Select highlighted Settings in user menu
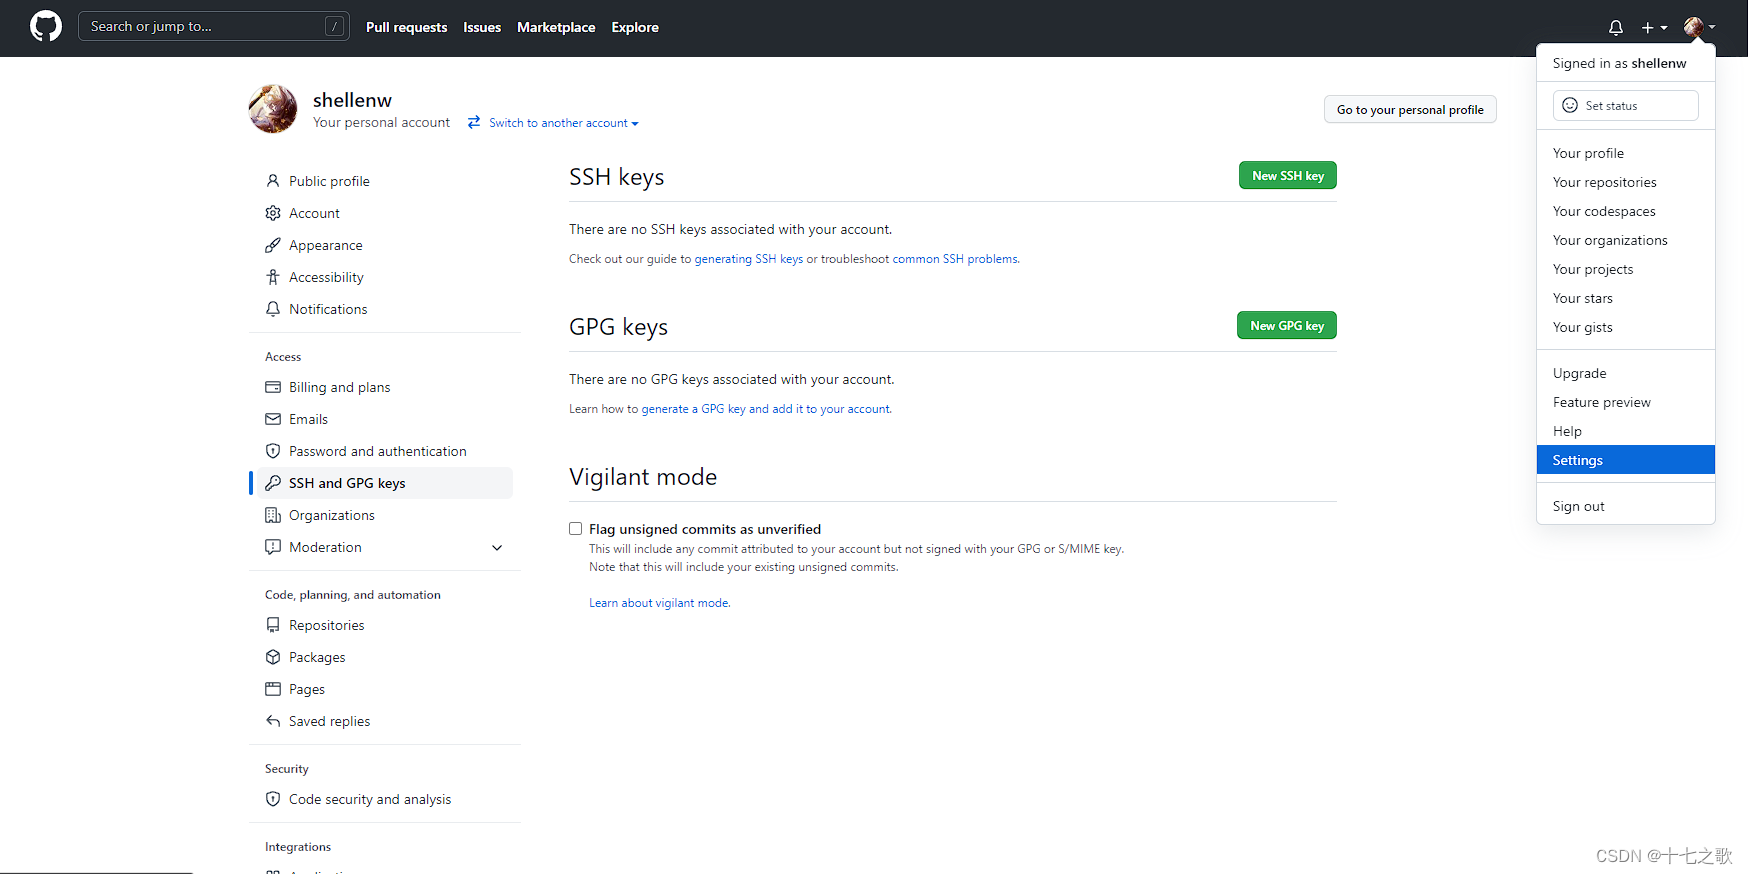1748x874 pixels. pyautogui.click(x=1626, y=460)
